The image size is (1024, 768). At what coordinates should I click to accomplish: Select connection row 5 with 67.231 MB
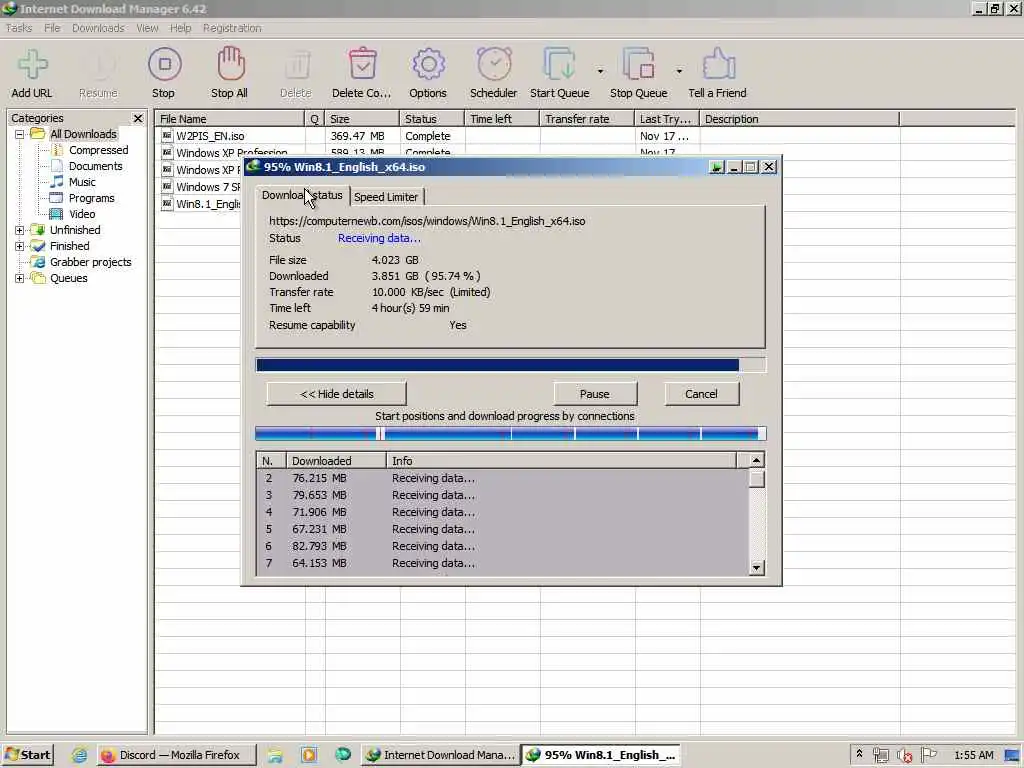[x=503, y=529]
